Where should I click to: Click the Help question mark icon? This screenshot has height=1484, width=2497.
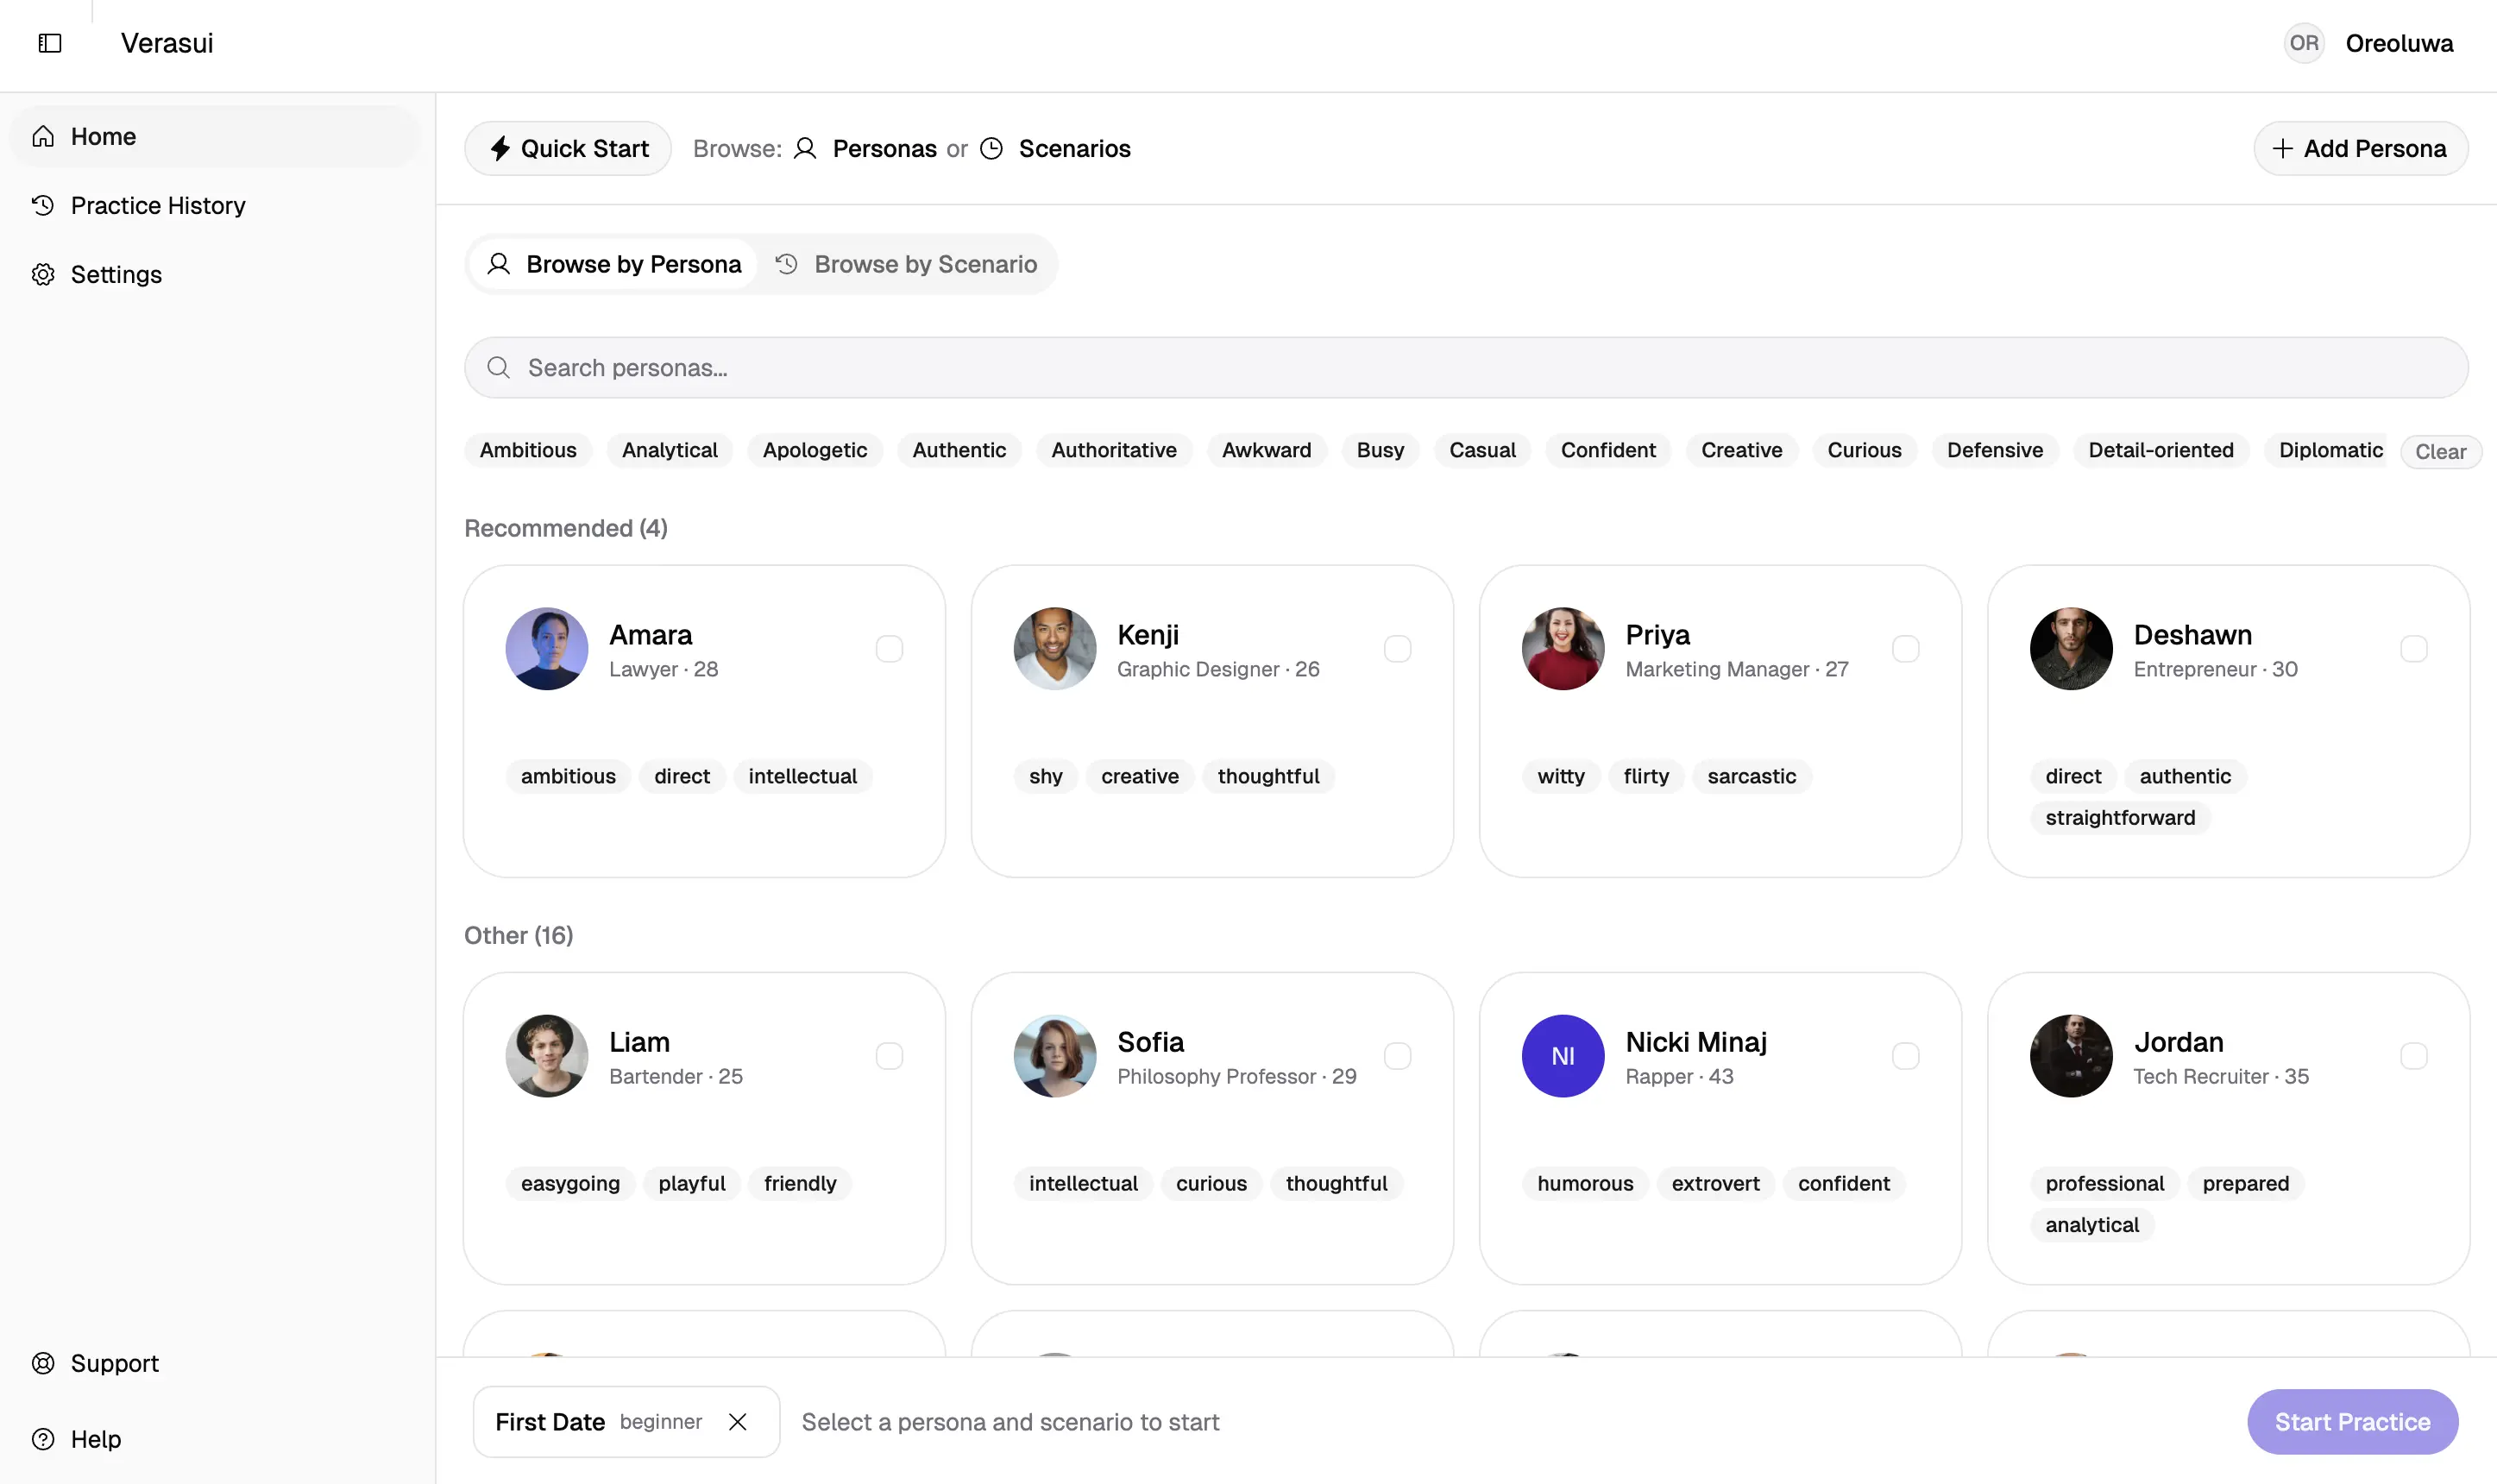[43, 1439]
